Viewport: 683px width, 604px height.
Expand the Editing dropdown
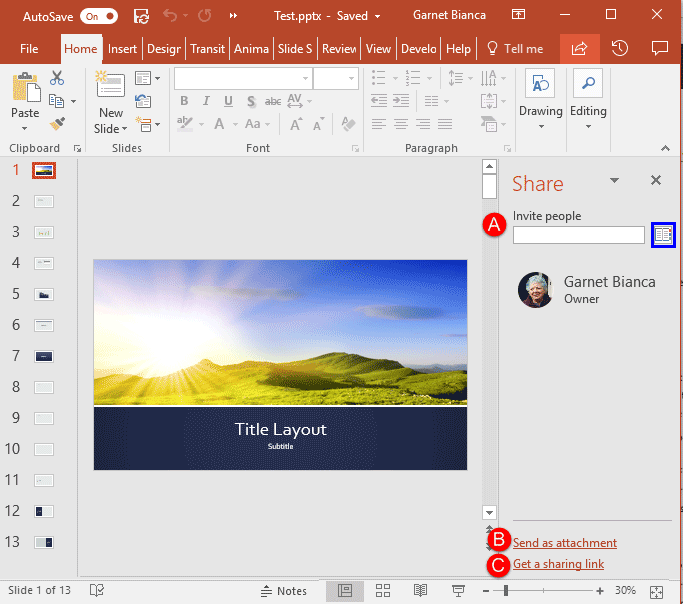588,126
